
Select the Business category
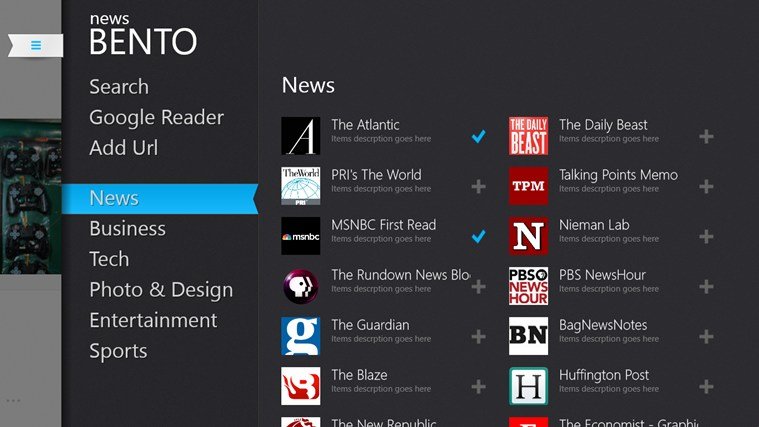point(127,229)
